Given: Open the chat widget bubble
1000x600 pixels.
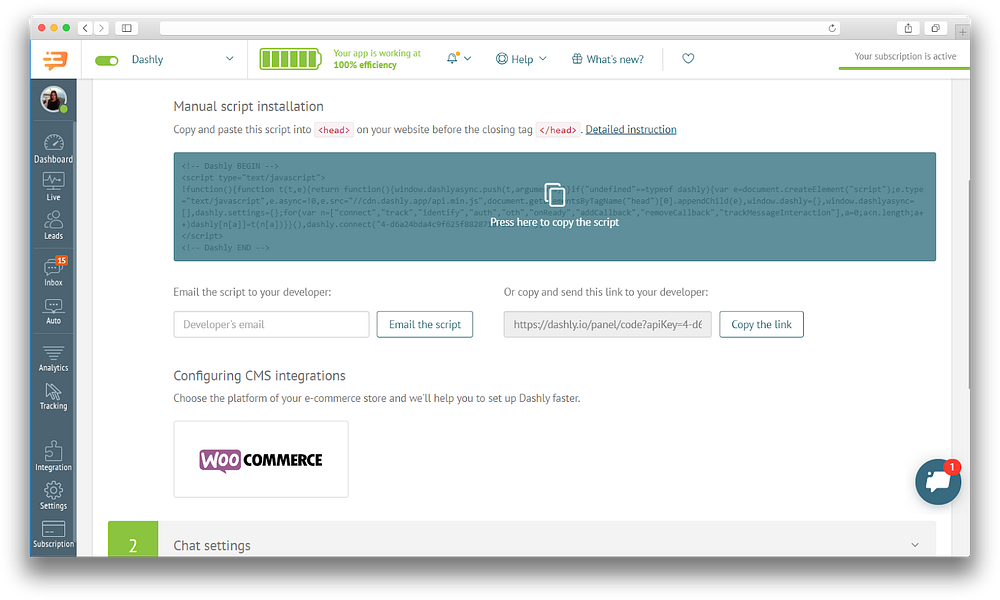Looking at the screenshot, I should 938,482.
